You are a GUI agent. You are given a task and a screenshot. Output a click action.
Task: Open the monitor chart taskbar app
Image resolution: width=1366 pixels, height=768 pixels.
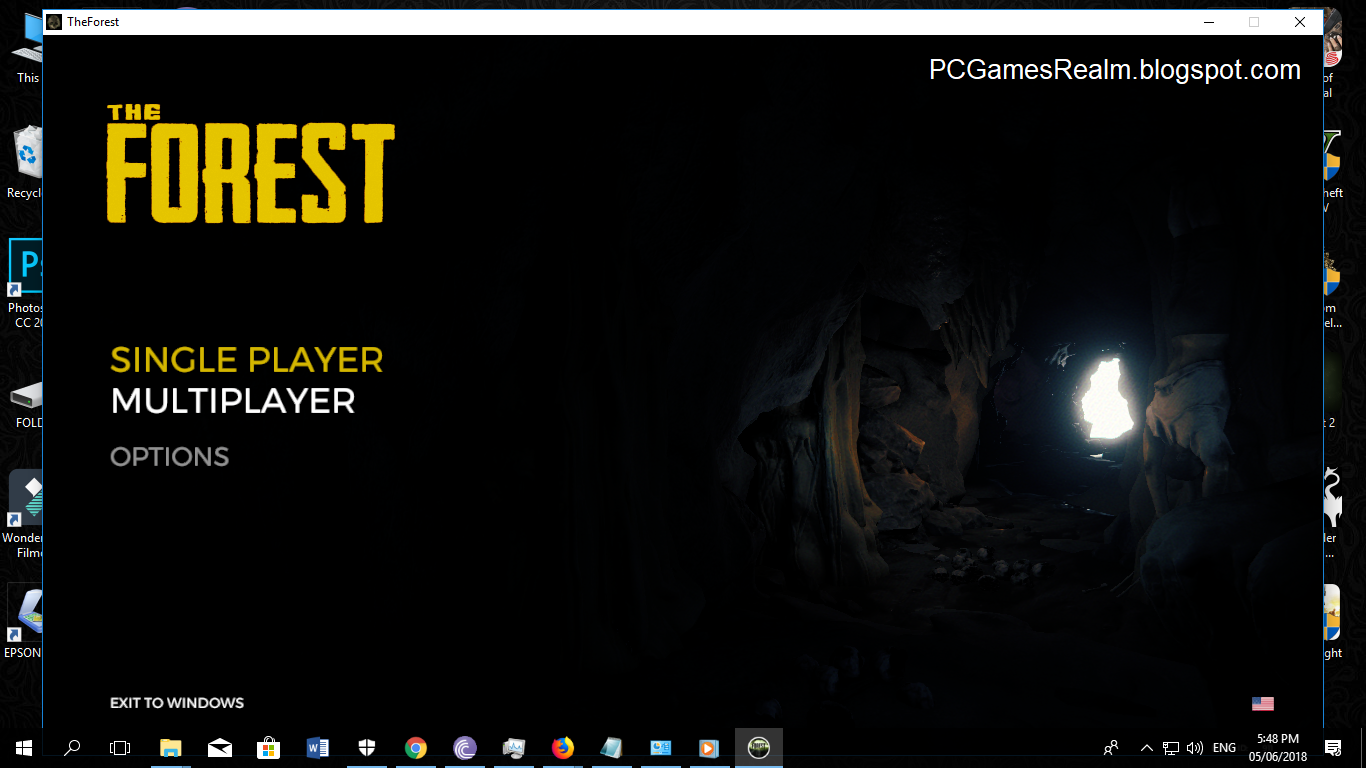click(514, 748)
